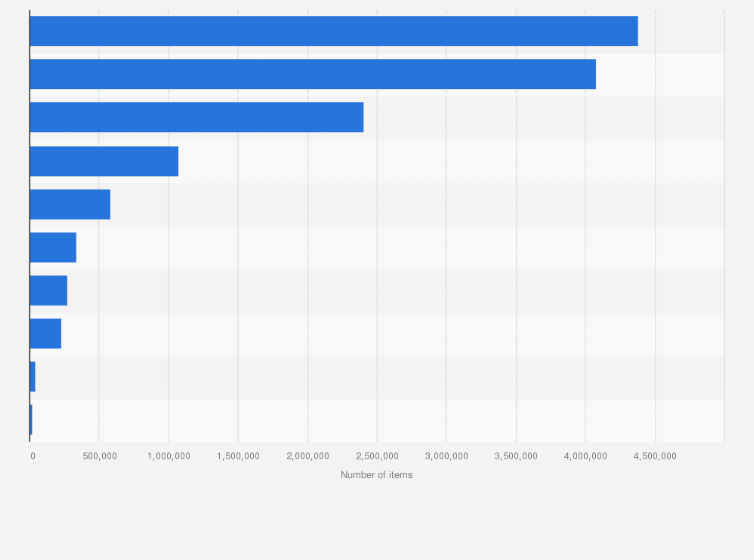754x560 pixels.
Task: Click the ninth, second-smallest bar
Action: (33, 377)
